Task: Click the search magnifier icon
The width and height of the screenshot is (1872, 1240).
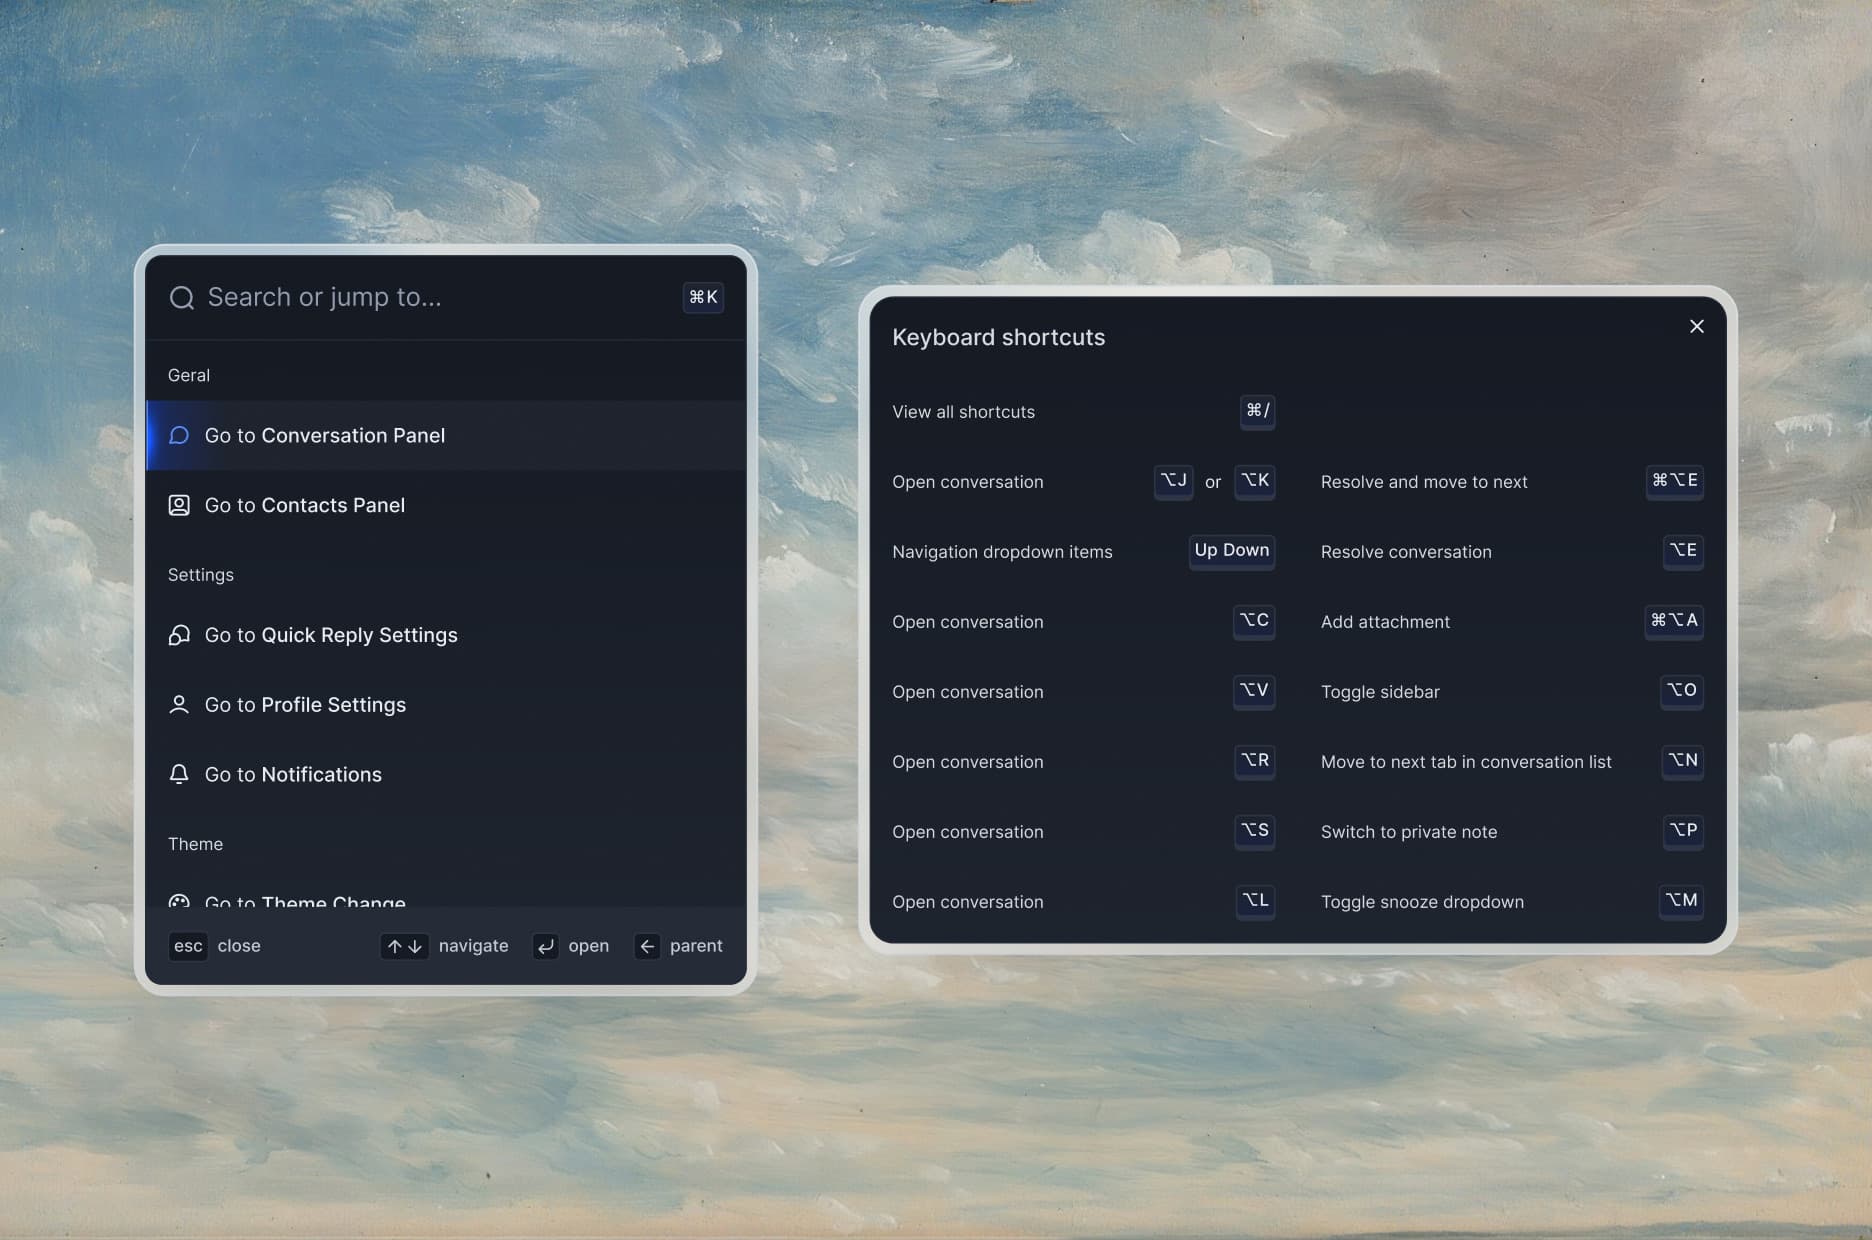Action: point(181,298)
